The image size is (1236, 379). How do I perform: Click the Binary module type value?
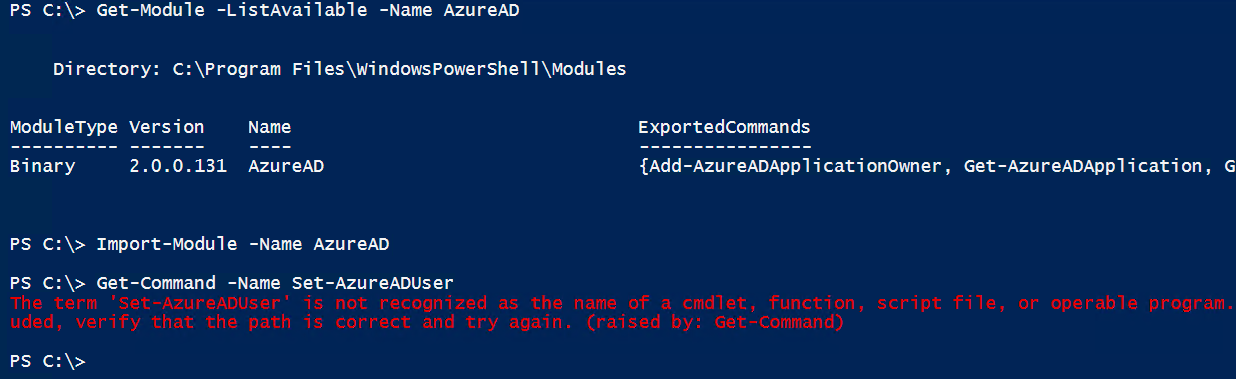pos(42,166)
